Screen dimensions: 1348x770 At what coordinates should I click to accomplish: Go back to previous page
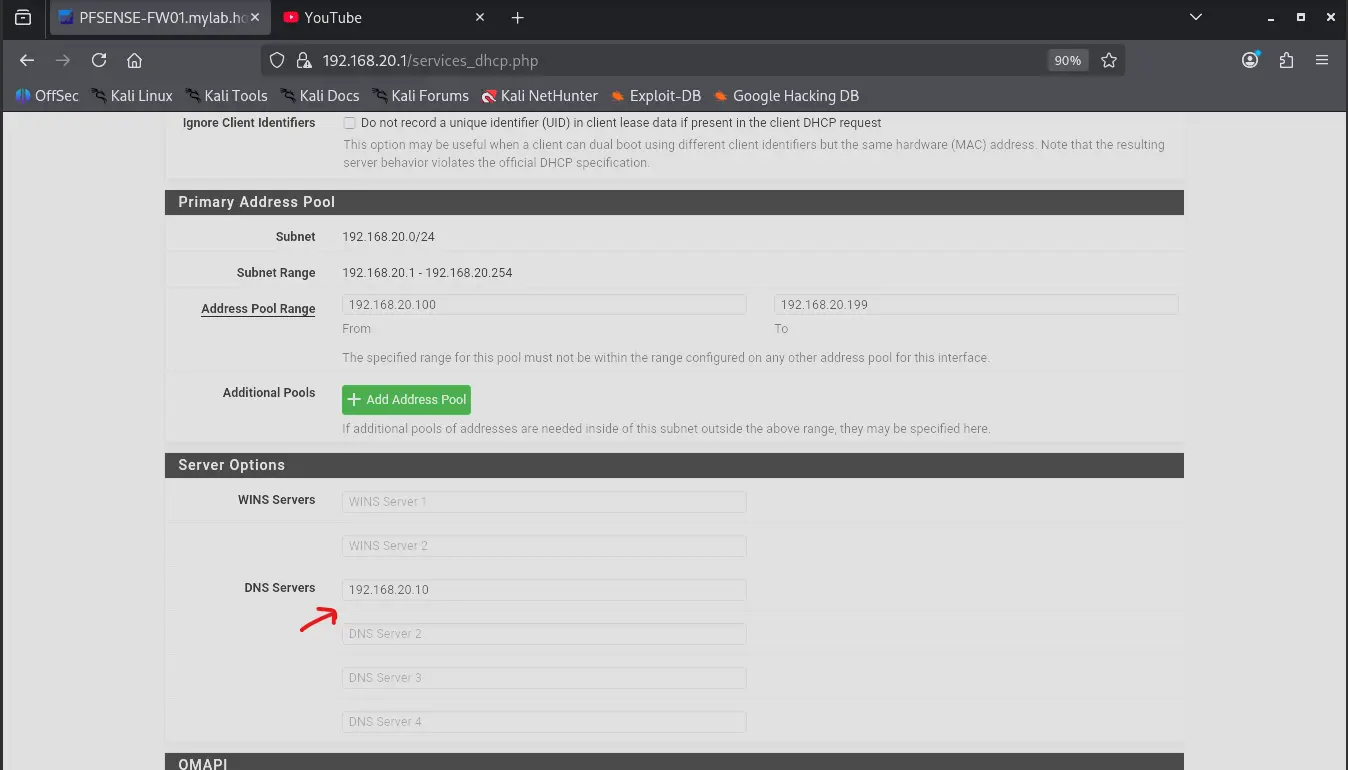coord(27,60)
